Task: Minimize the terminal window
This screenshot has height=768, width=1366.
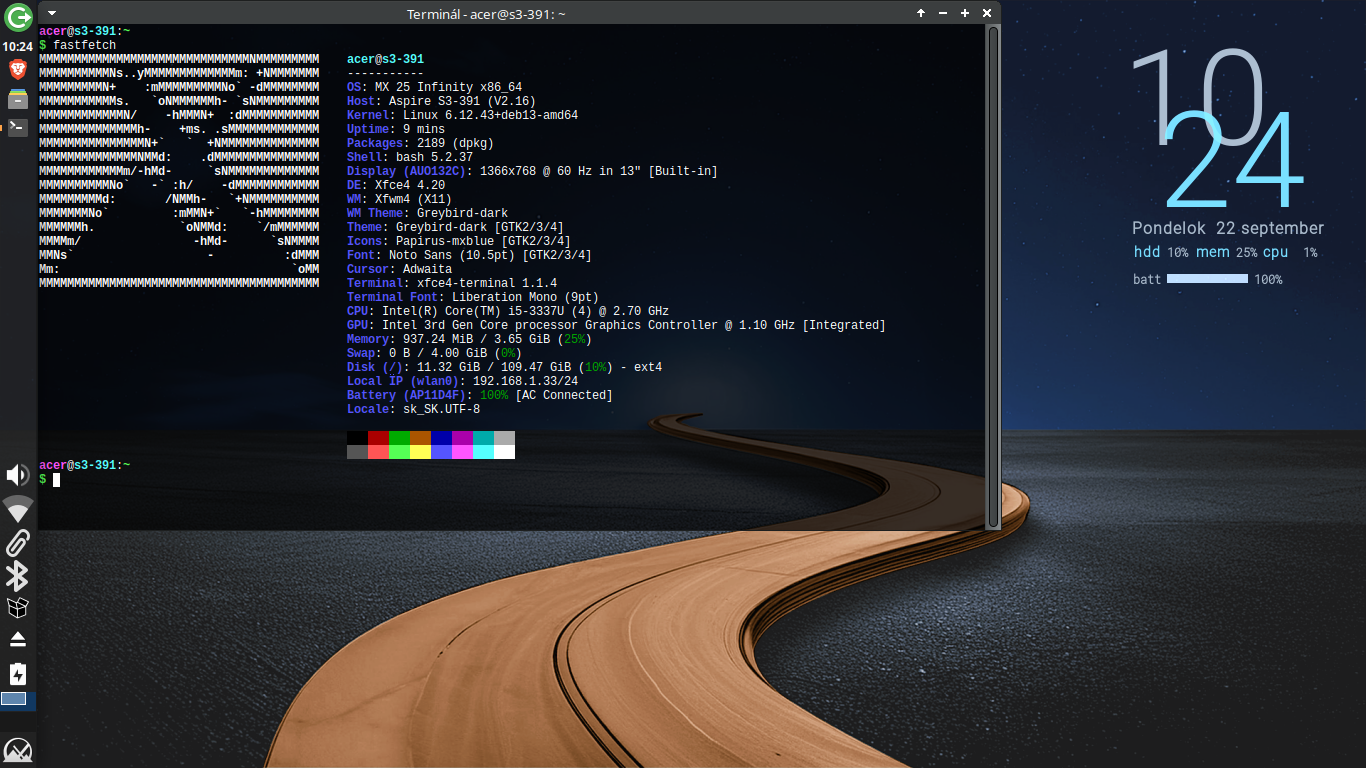Action: coord(943,13)
